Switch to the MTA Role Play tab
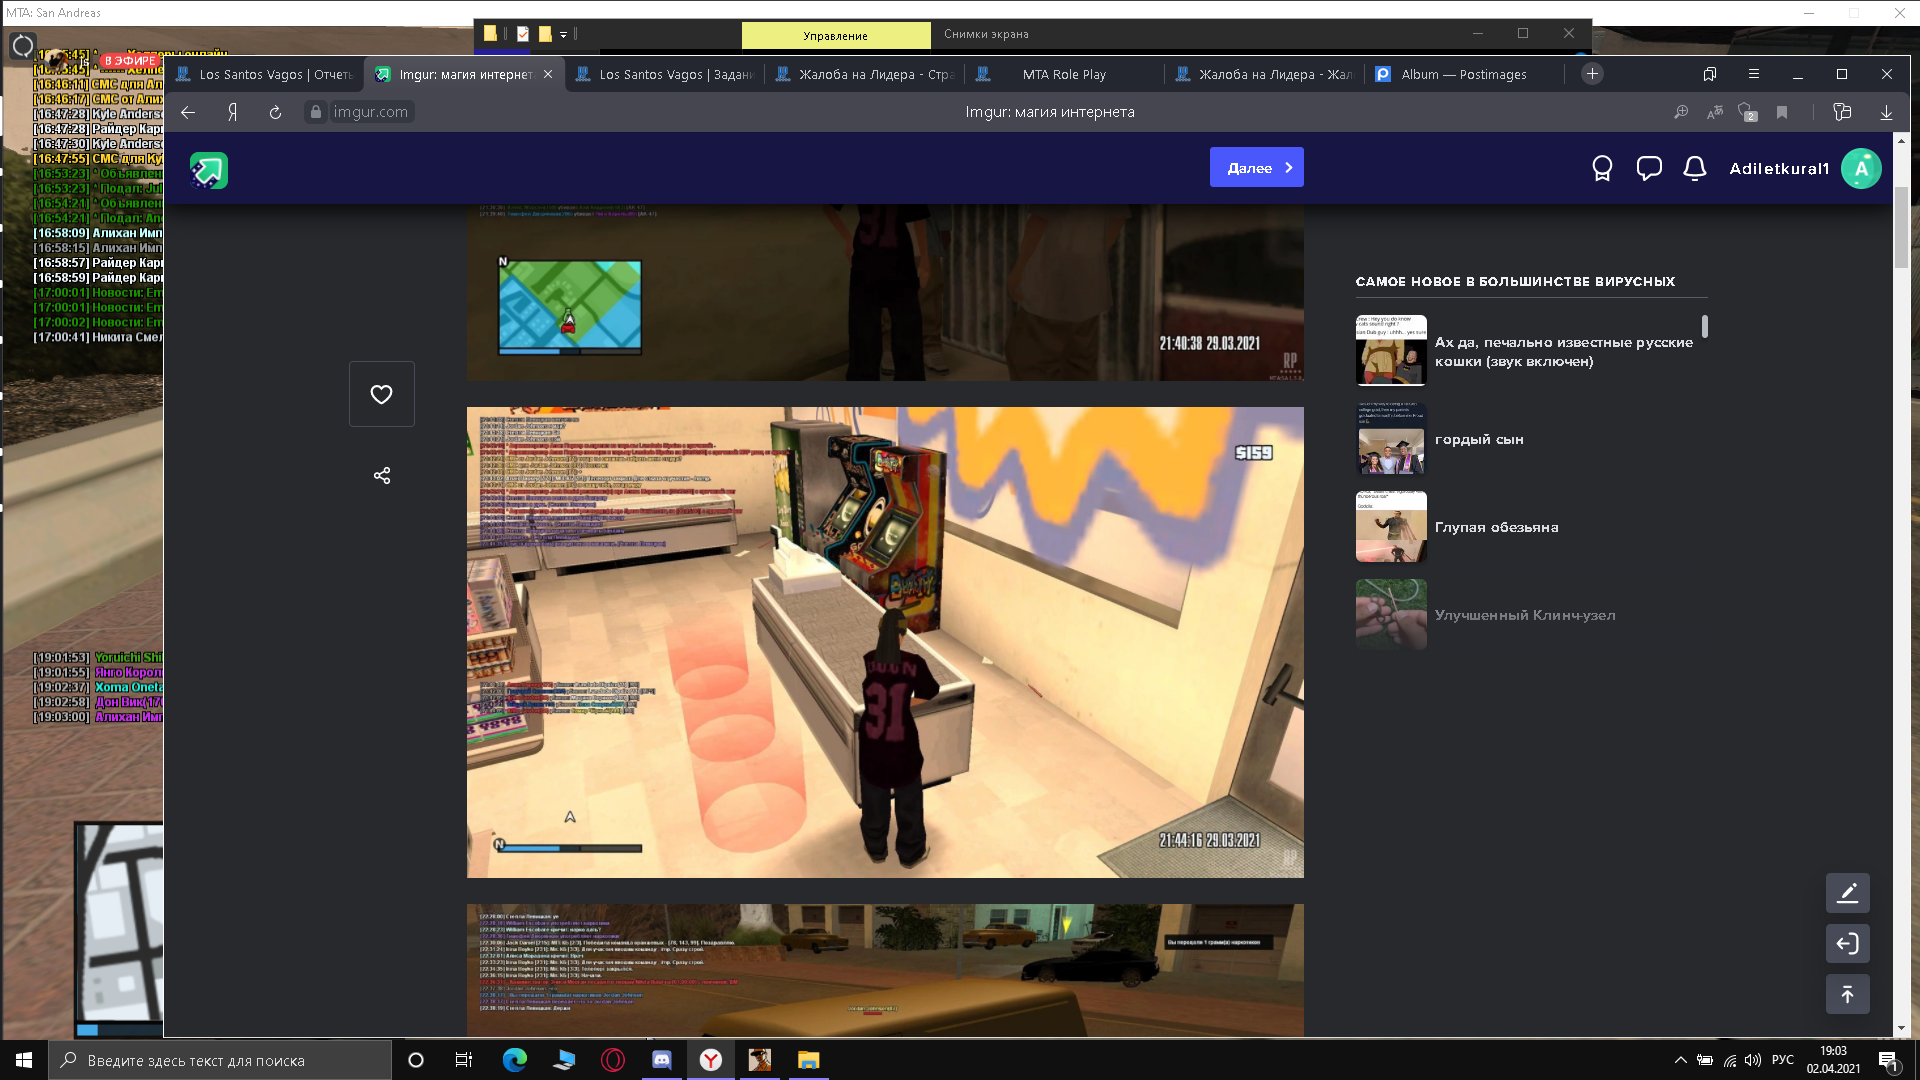Screen dimensions: 1920x1080 [x=1063, y=74]
